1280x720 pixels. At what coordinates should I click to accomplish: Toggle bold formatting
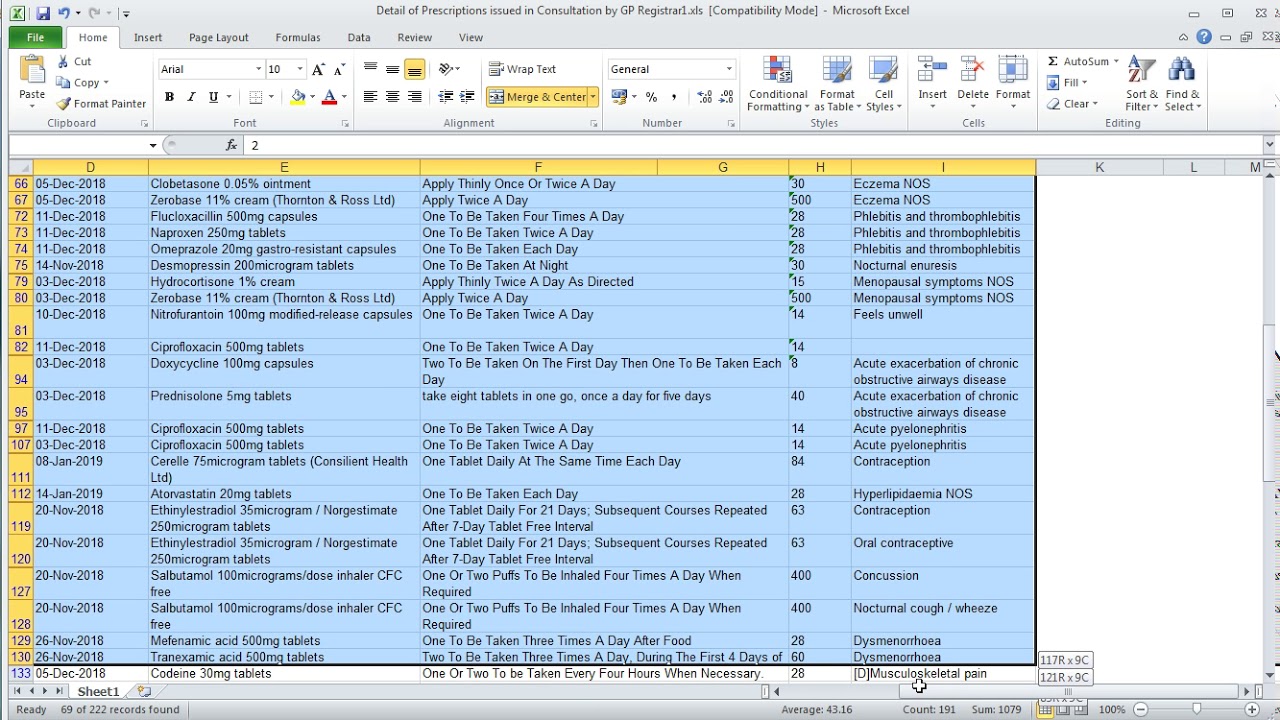click(x=169, y=97)
